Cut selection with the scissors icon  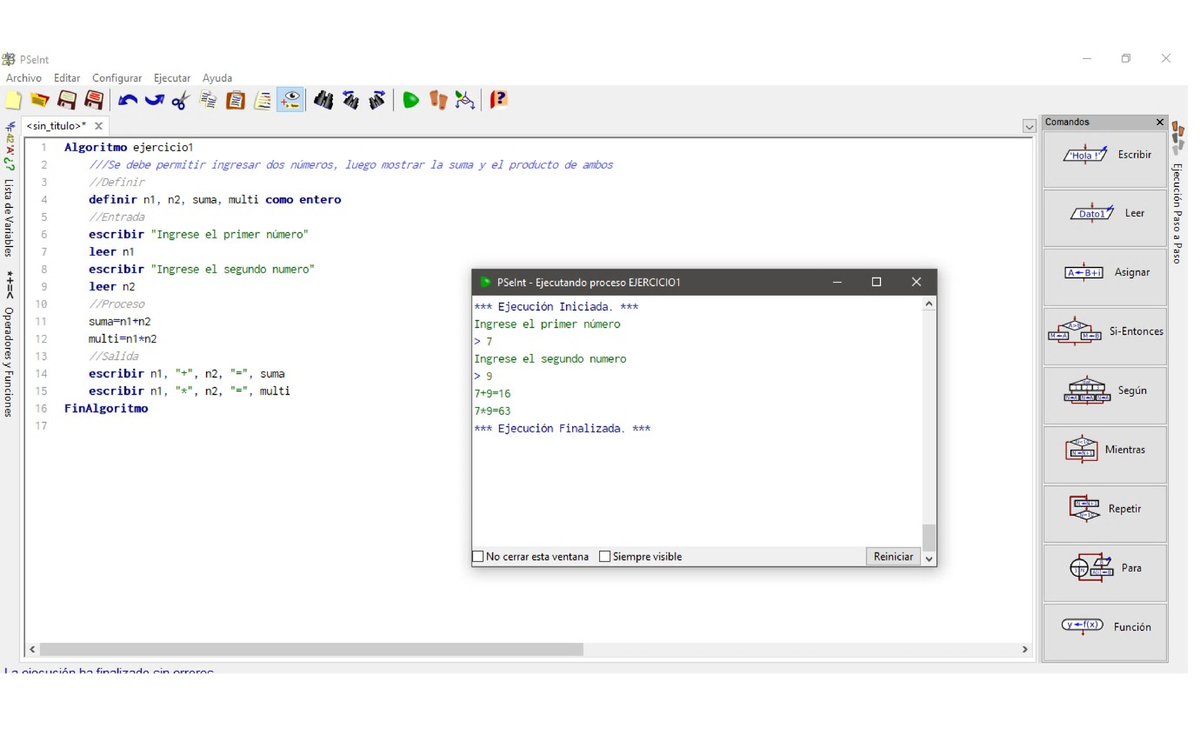(181, 100)
